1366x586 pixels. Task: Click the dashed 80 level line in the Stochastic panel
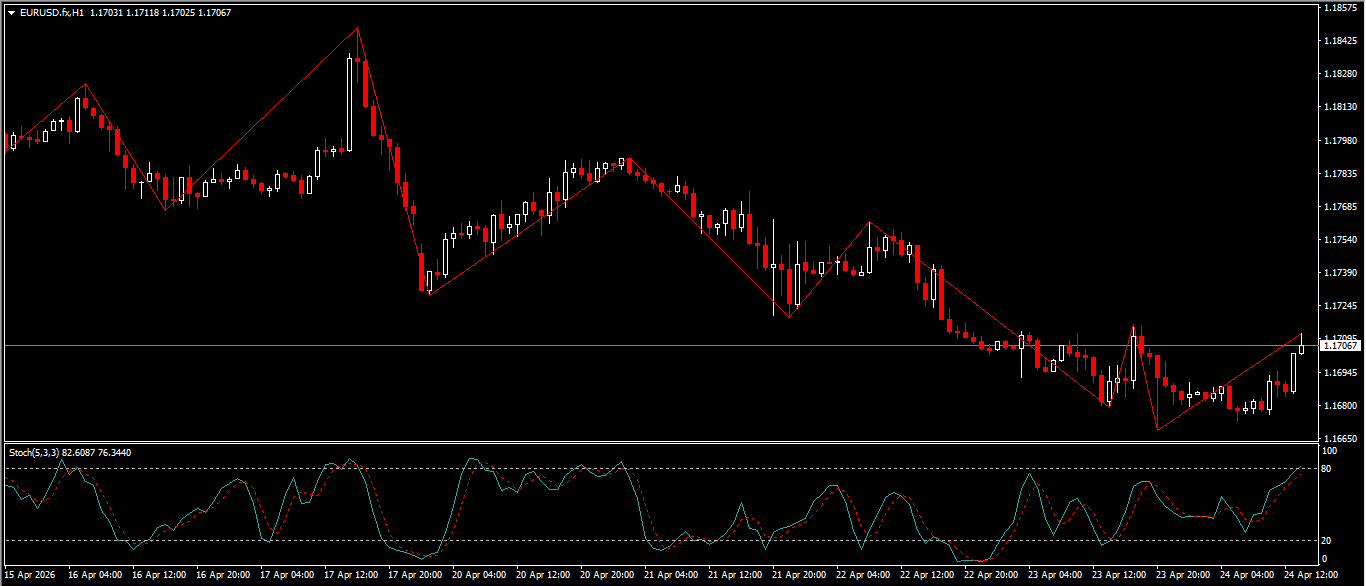coord(600,466)
